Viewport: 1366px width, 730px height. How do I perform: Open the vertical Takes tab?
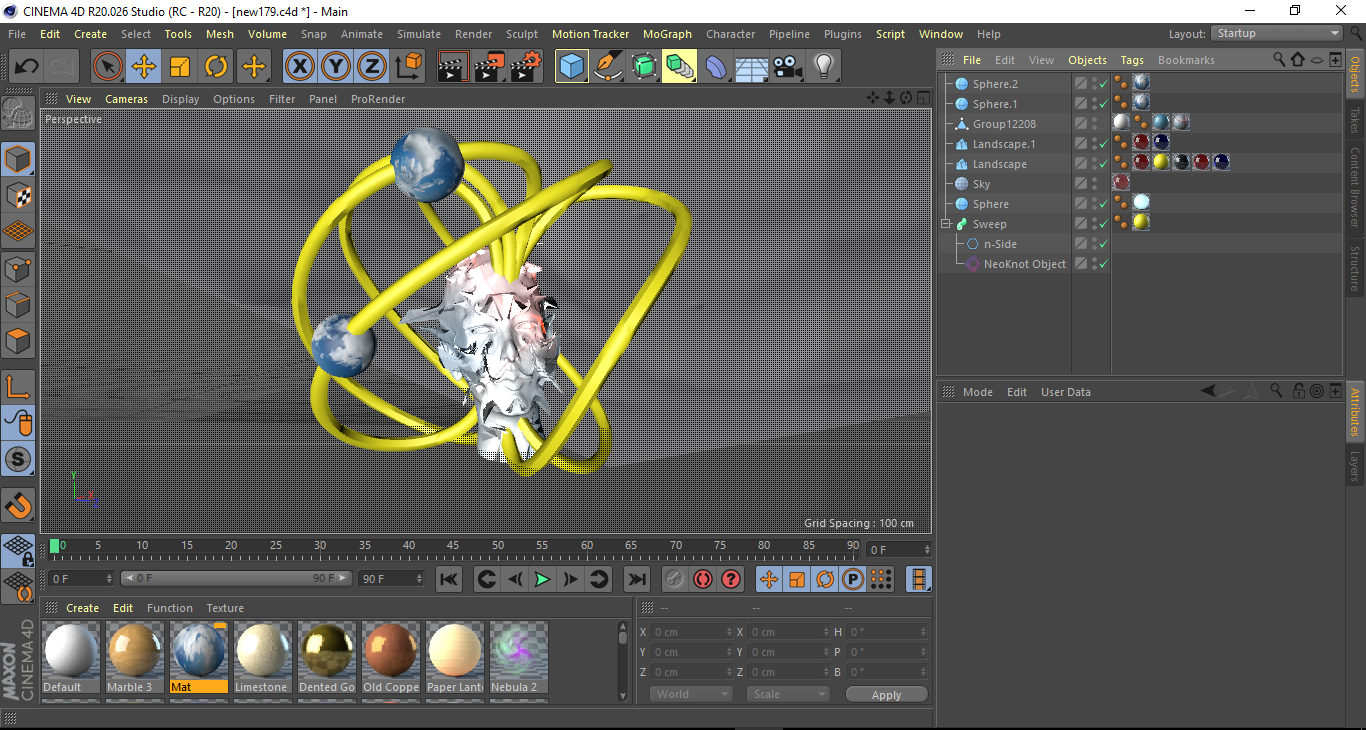coord(1355,120)
